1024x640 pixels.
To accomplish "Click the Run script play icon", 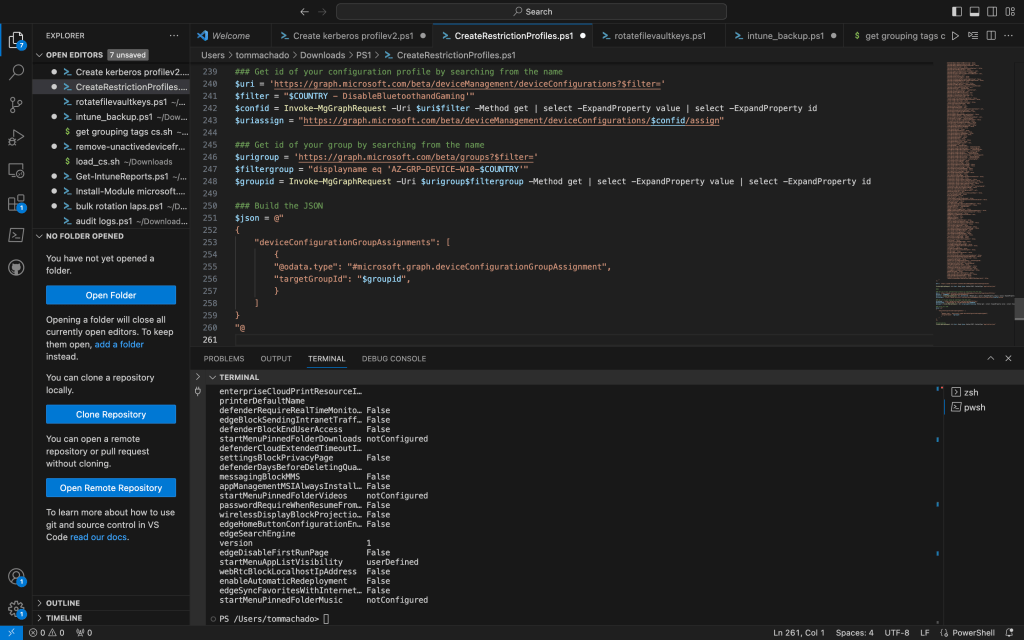I will [x=956, y=36].
